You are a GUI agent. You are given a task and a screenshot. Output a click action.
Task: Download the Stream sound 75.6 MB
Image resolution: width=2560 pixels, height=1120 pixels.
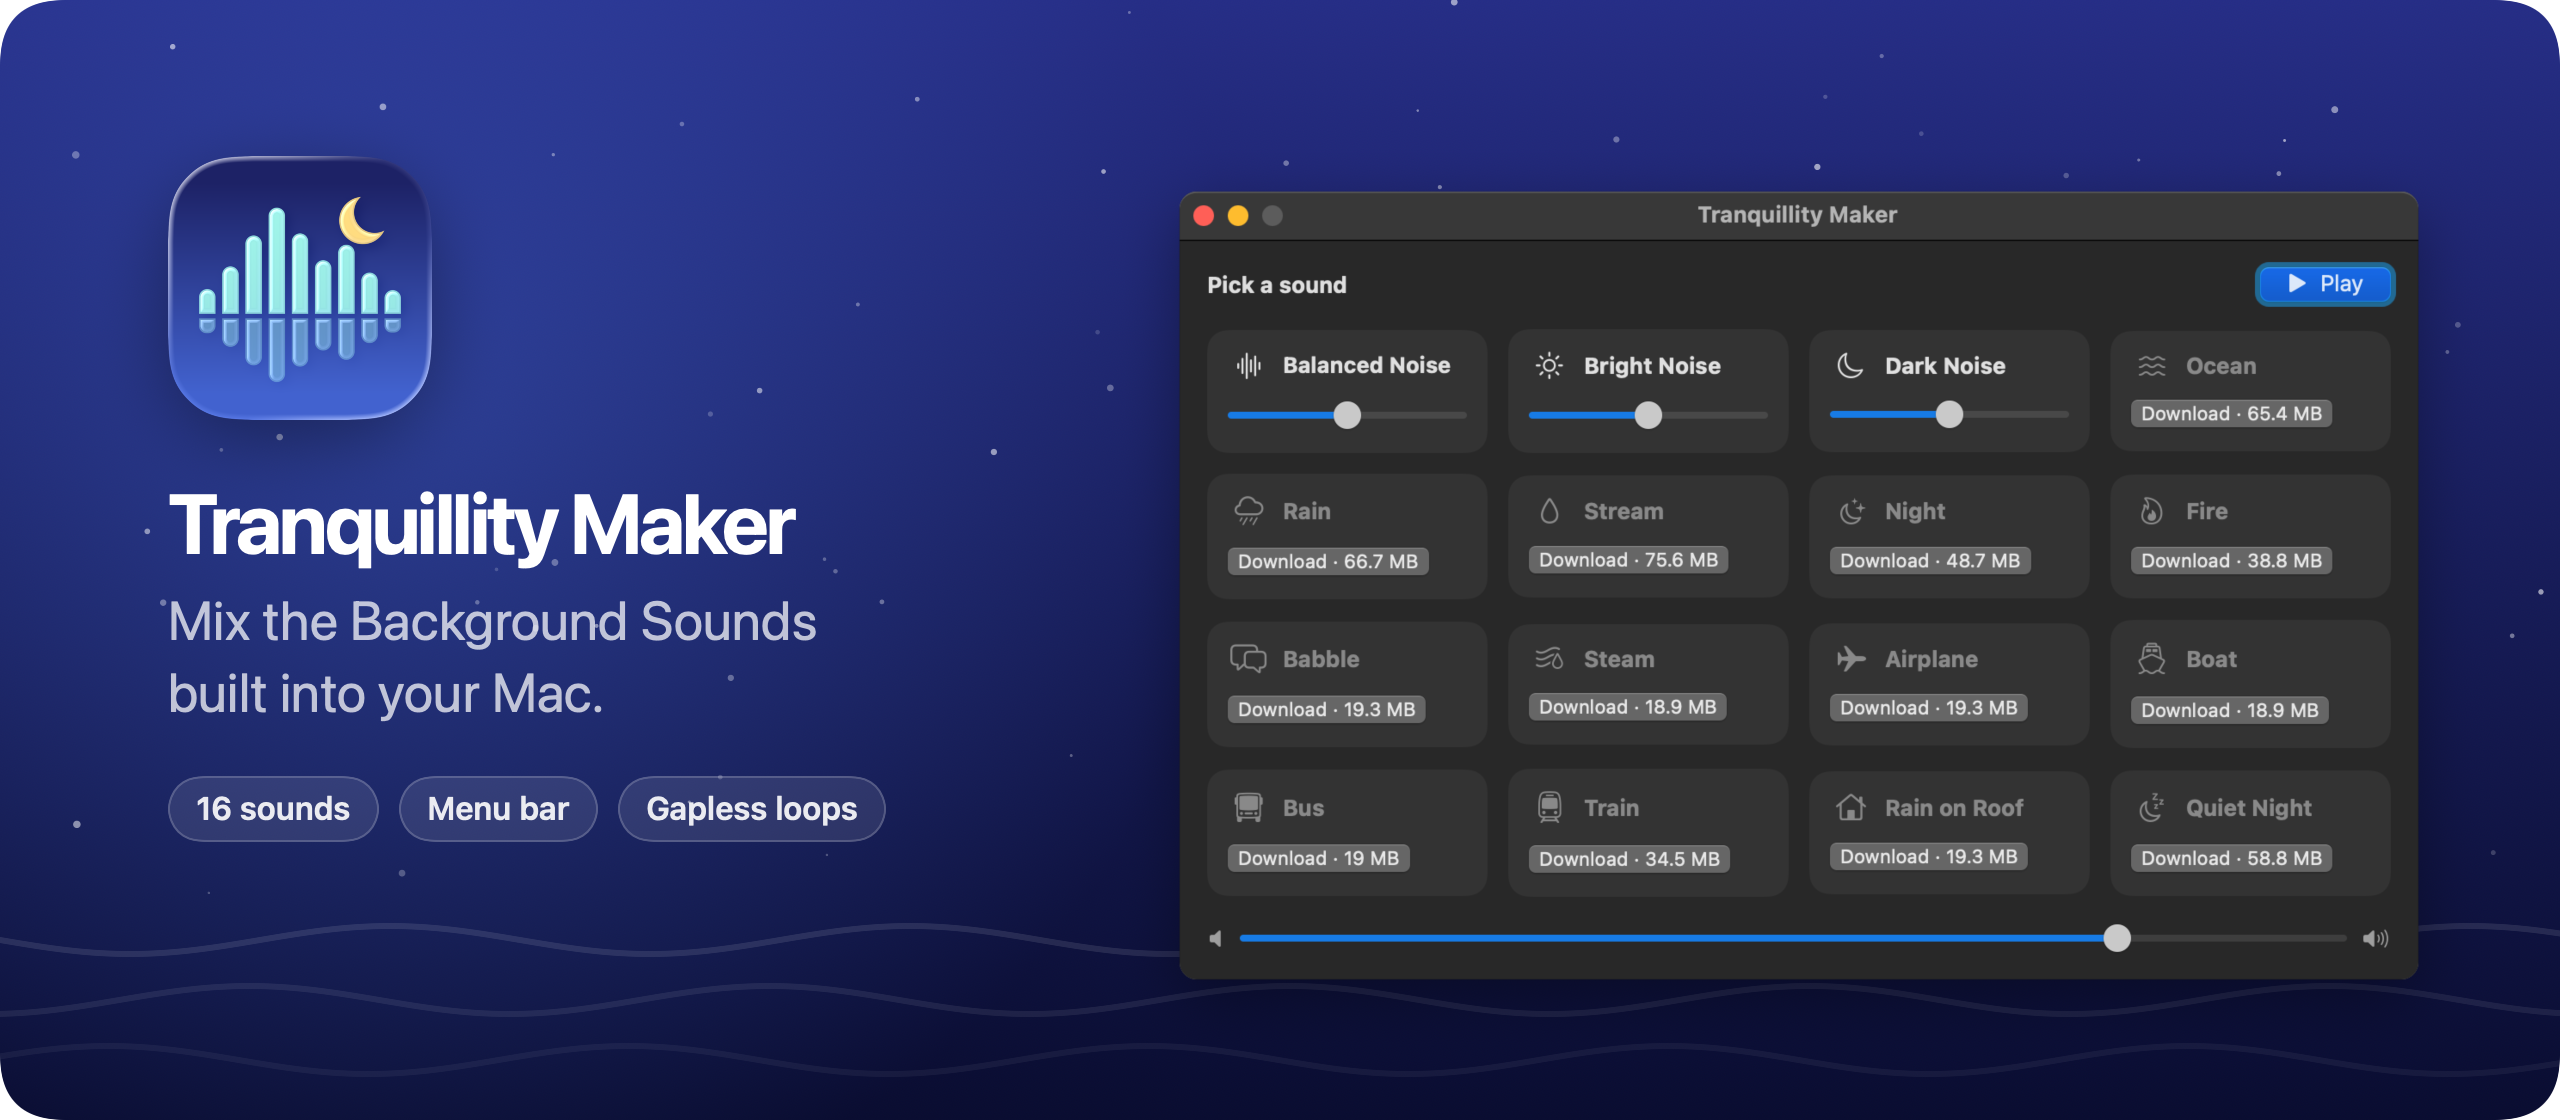click(x=1628, y=560)
